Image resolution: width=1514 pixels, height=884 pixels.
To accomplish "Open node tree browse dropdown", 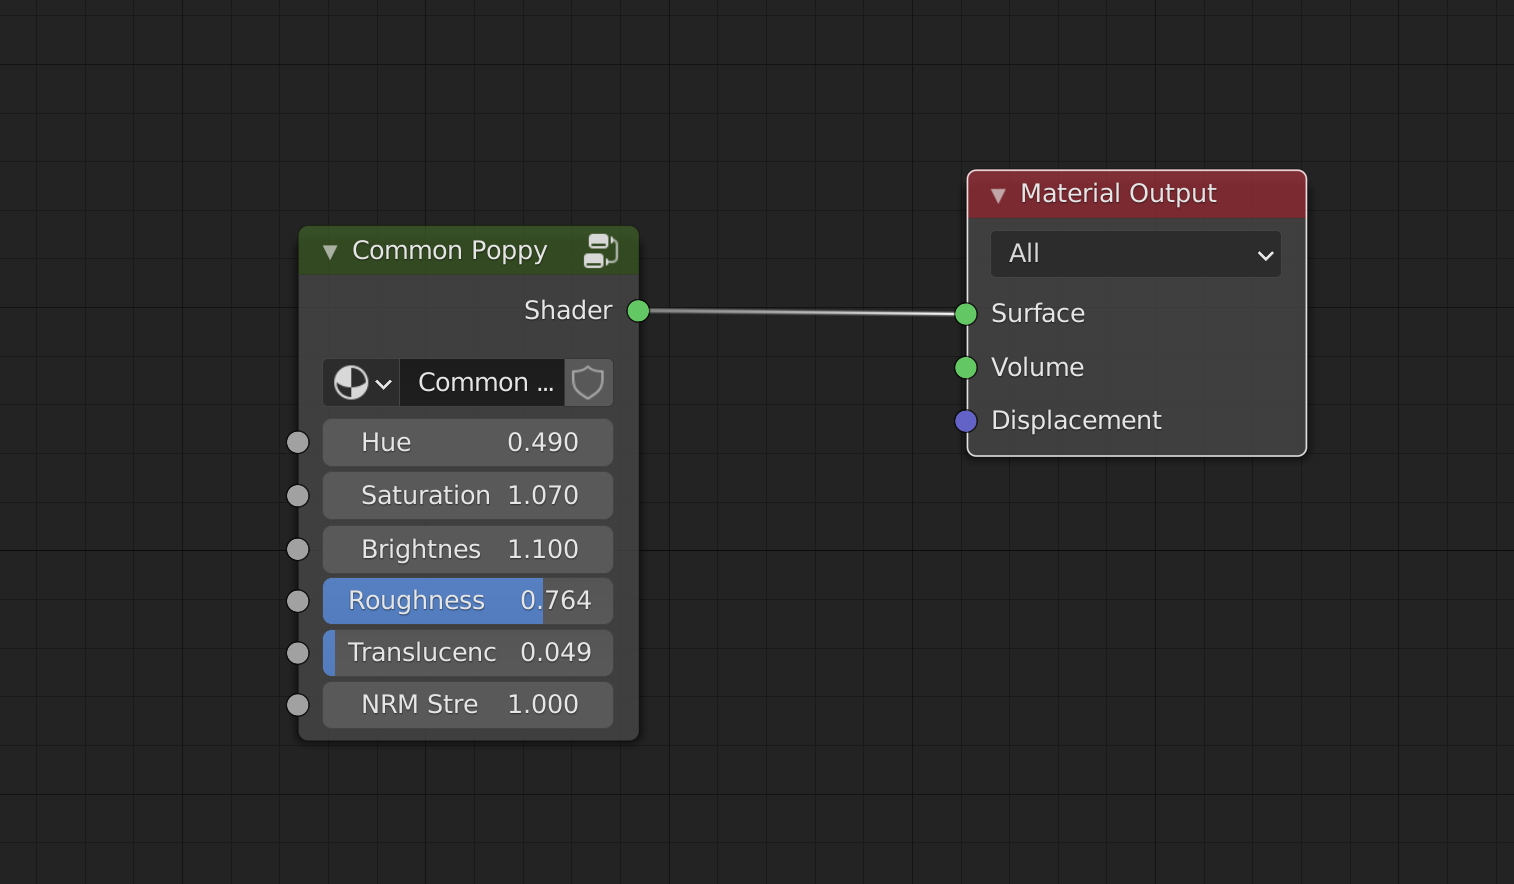I will 361,382.
